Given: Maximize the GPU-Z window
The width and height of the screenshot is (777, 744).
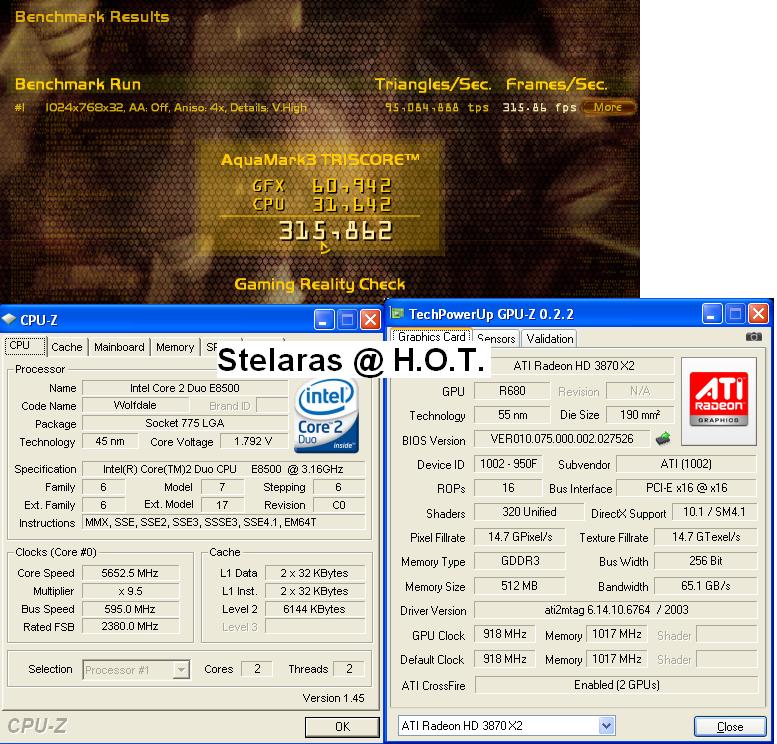Looking at the screenshot, I should pos(735,314).
